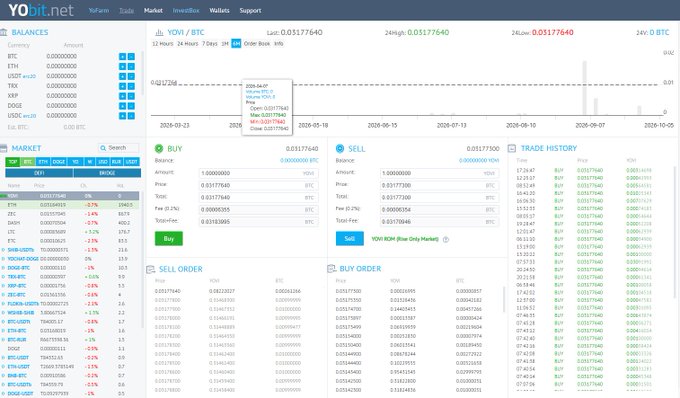Viewport: 680px width, 398px height.
Task: Select the DOGE market filter tab
Action: point(59,162)
